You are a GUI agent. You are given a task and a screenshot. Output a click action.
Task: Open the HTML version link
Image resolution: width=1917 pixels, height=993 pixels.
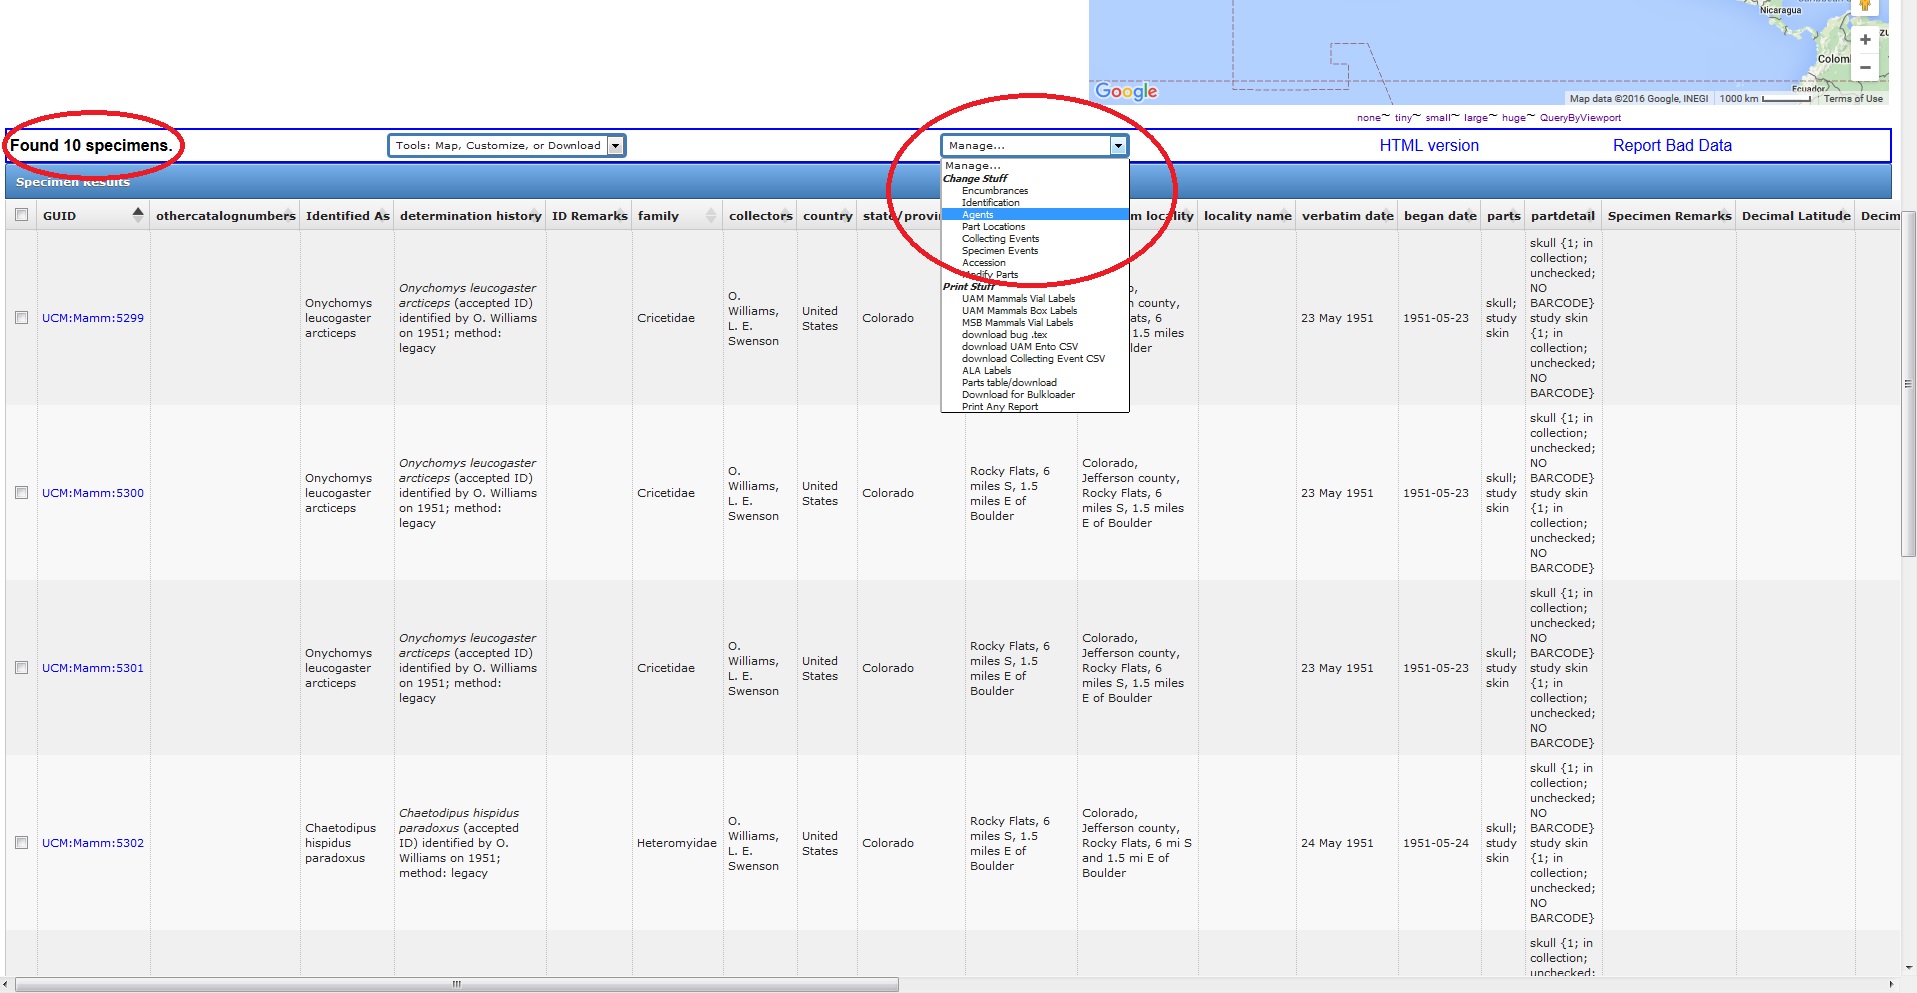coord(1429,146)
